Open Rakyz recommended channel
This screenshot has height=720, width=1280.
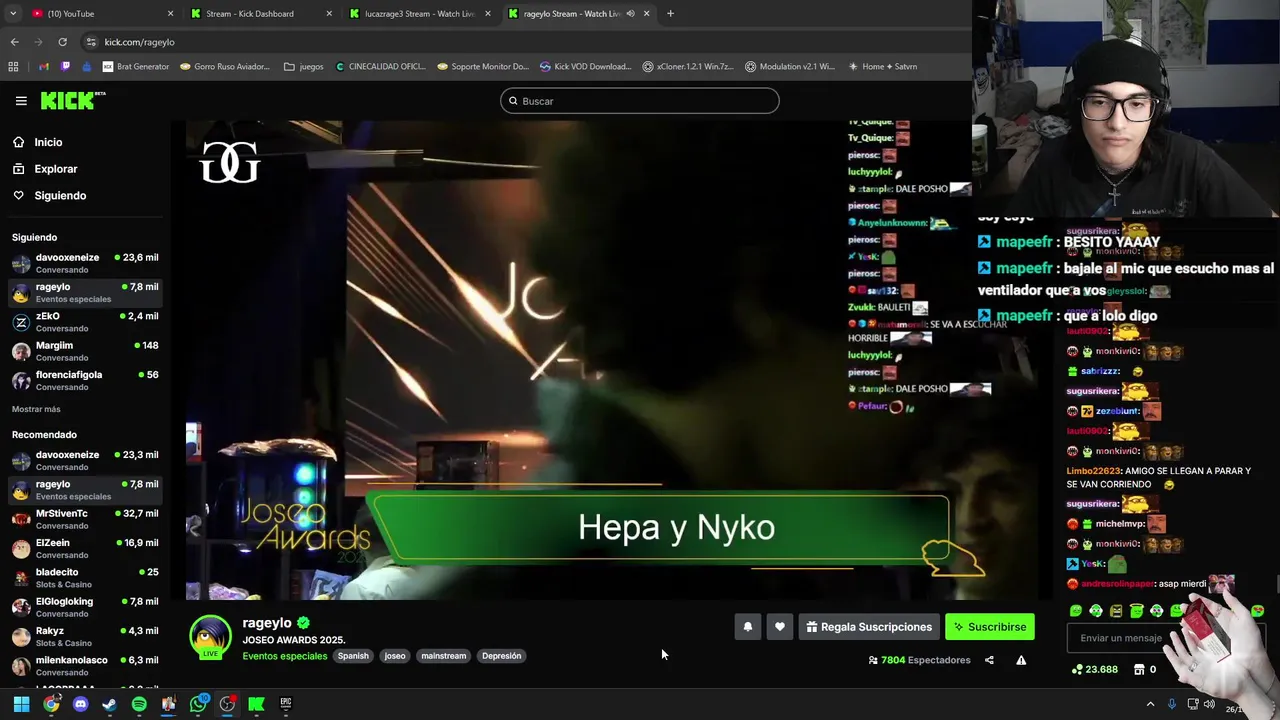tap(85, 636)
